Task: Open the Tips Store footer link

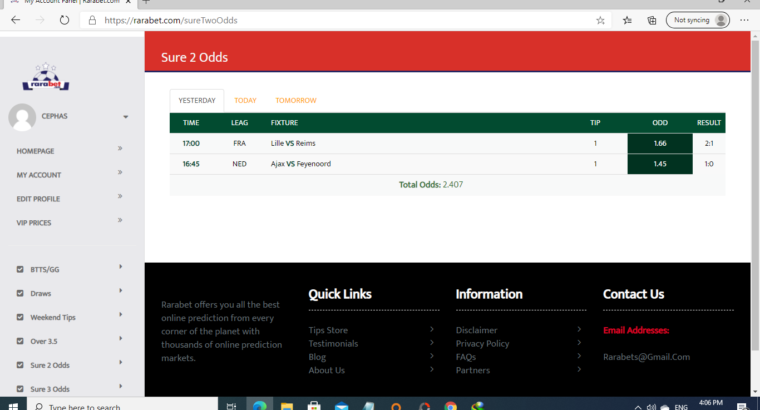Action: (328, 330)
